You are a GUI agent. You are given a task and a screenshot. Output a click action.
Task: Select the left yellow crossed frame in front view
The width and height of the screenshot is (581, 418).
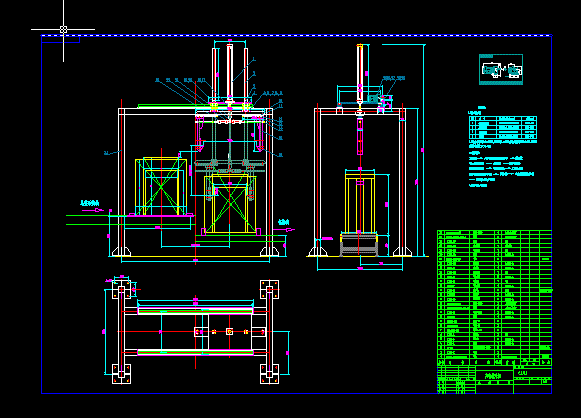click(x=161, y=187)
